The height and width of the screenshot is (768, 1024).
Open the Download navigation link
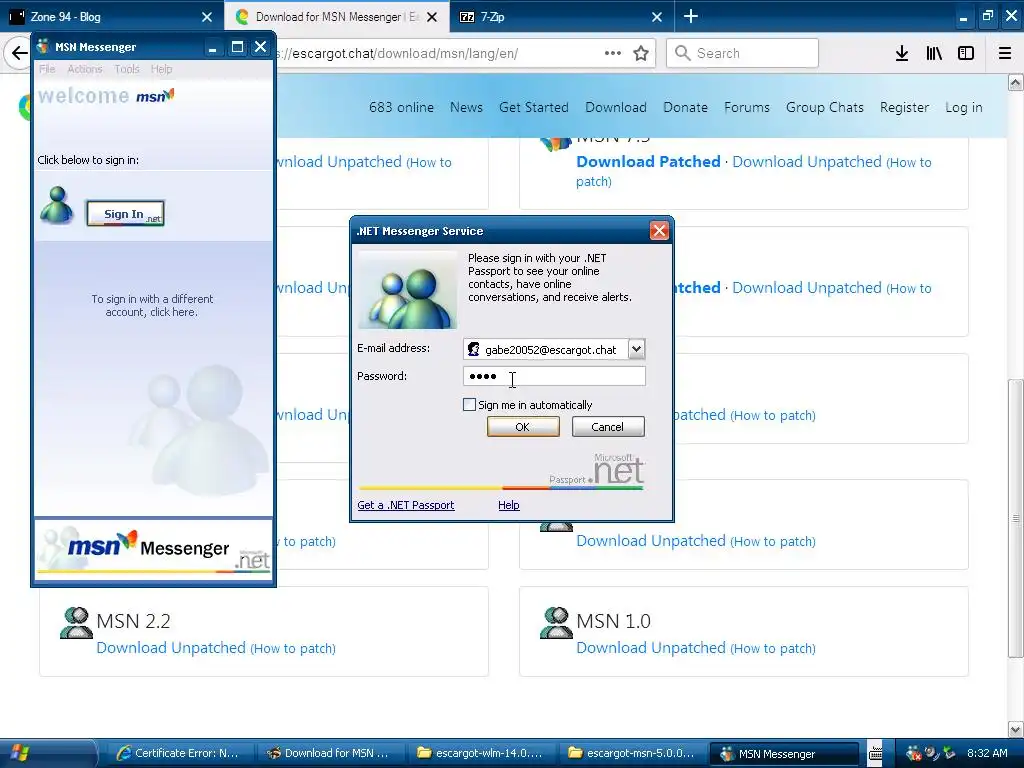tap(616, 107)
